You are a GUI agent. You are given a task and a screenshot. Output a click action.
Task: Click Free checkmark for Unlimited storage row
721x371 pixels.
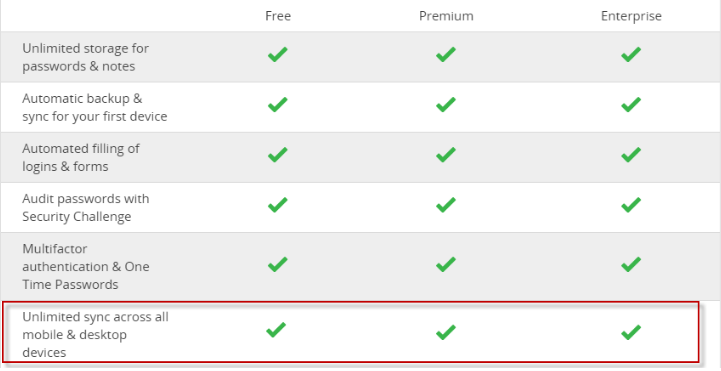click(x=278, y=54)
